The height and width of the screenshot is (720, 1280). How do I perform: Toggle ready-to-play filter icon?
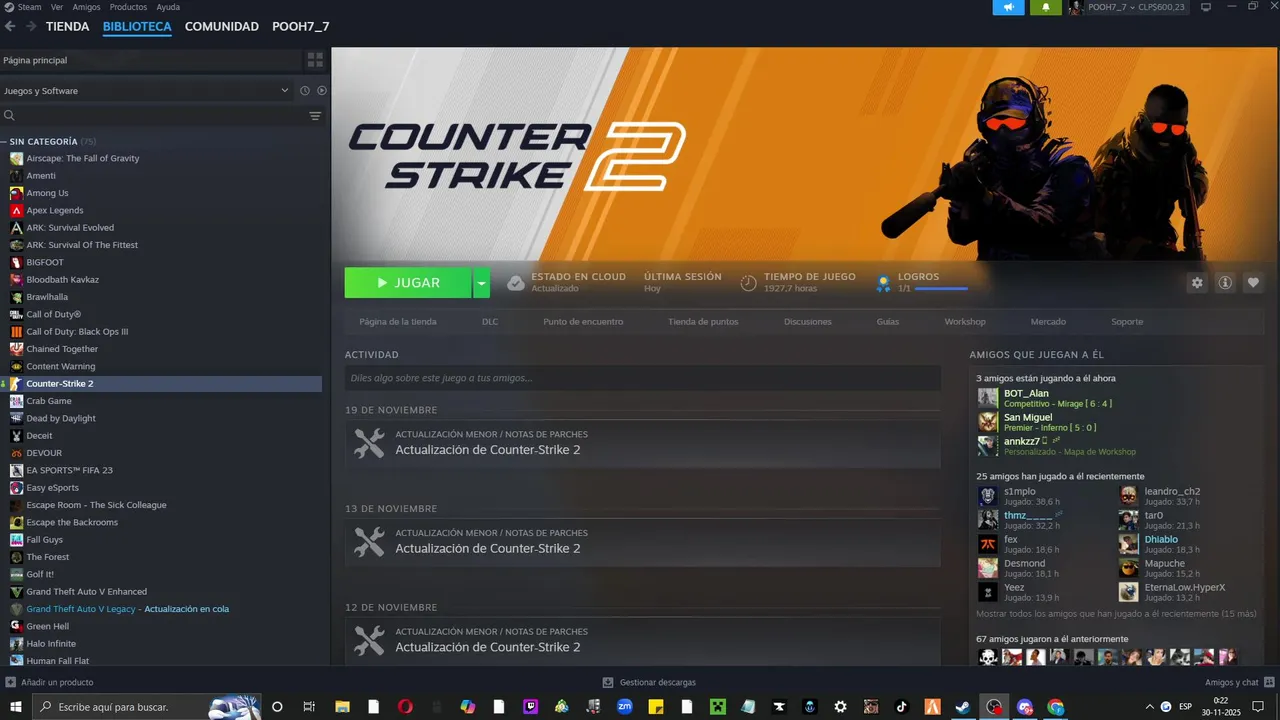tap(322, 91)
